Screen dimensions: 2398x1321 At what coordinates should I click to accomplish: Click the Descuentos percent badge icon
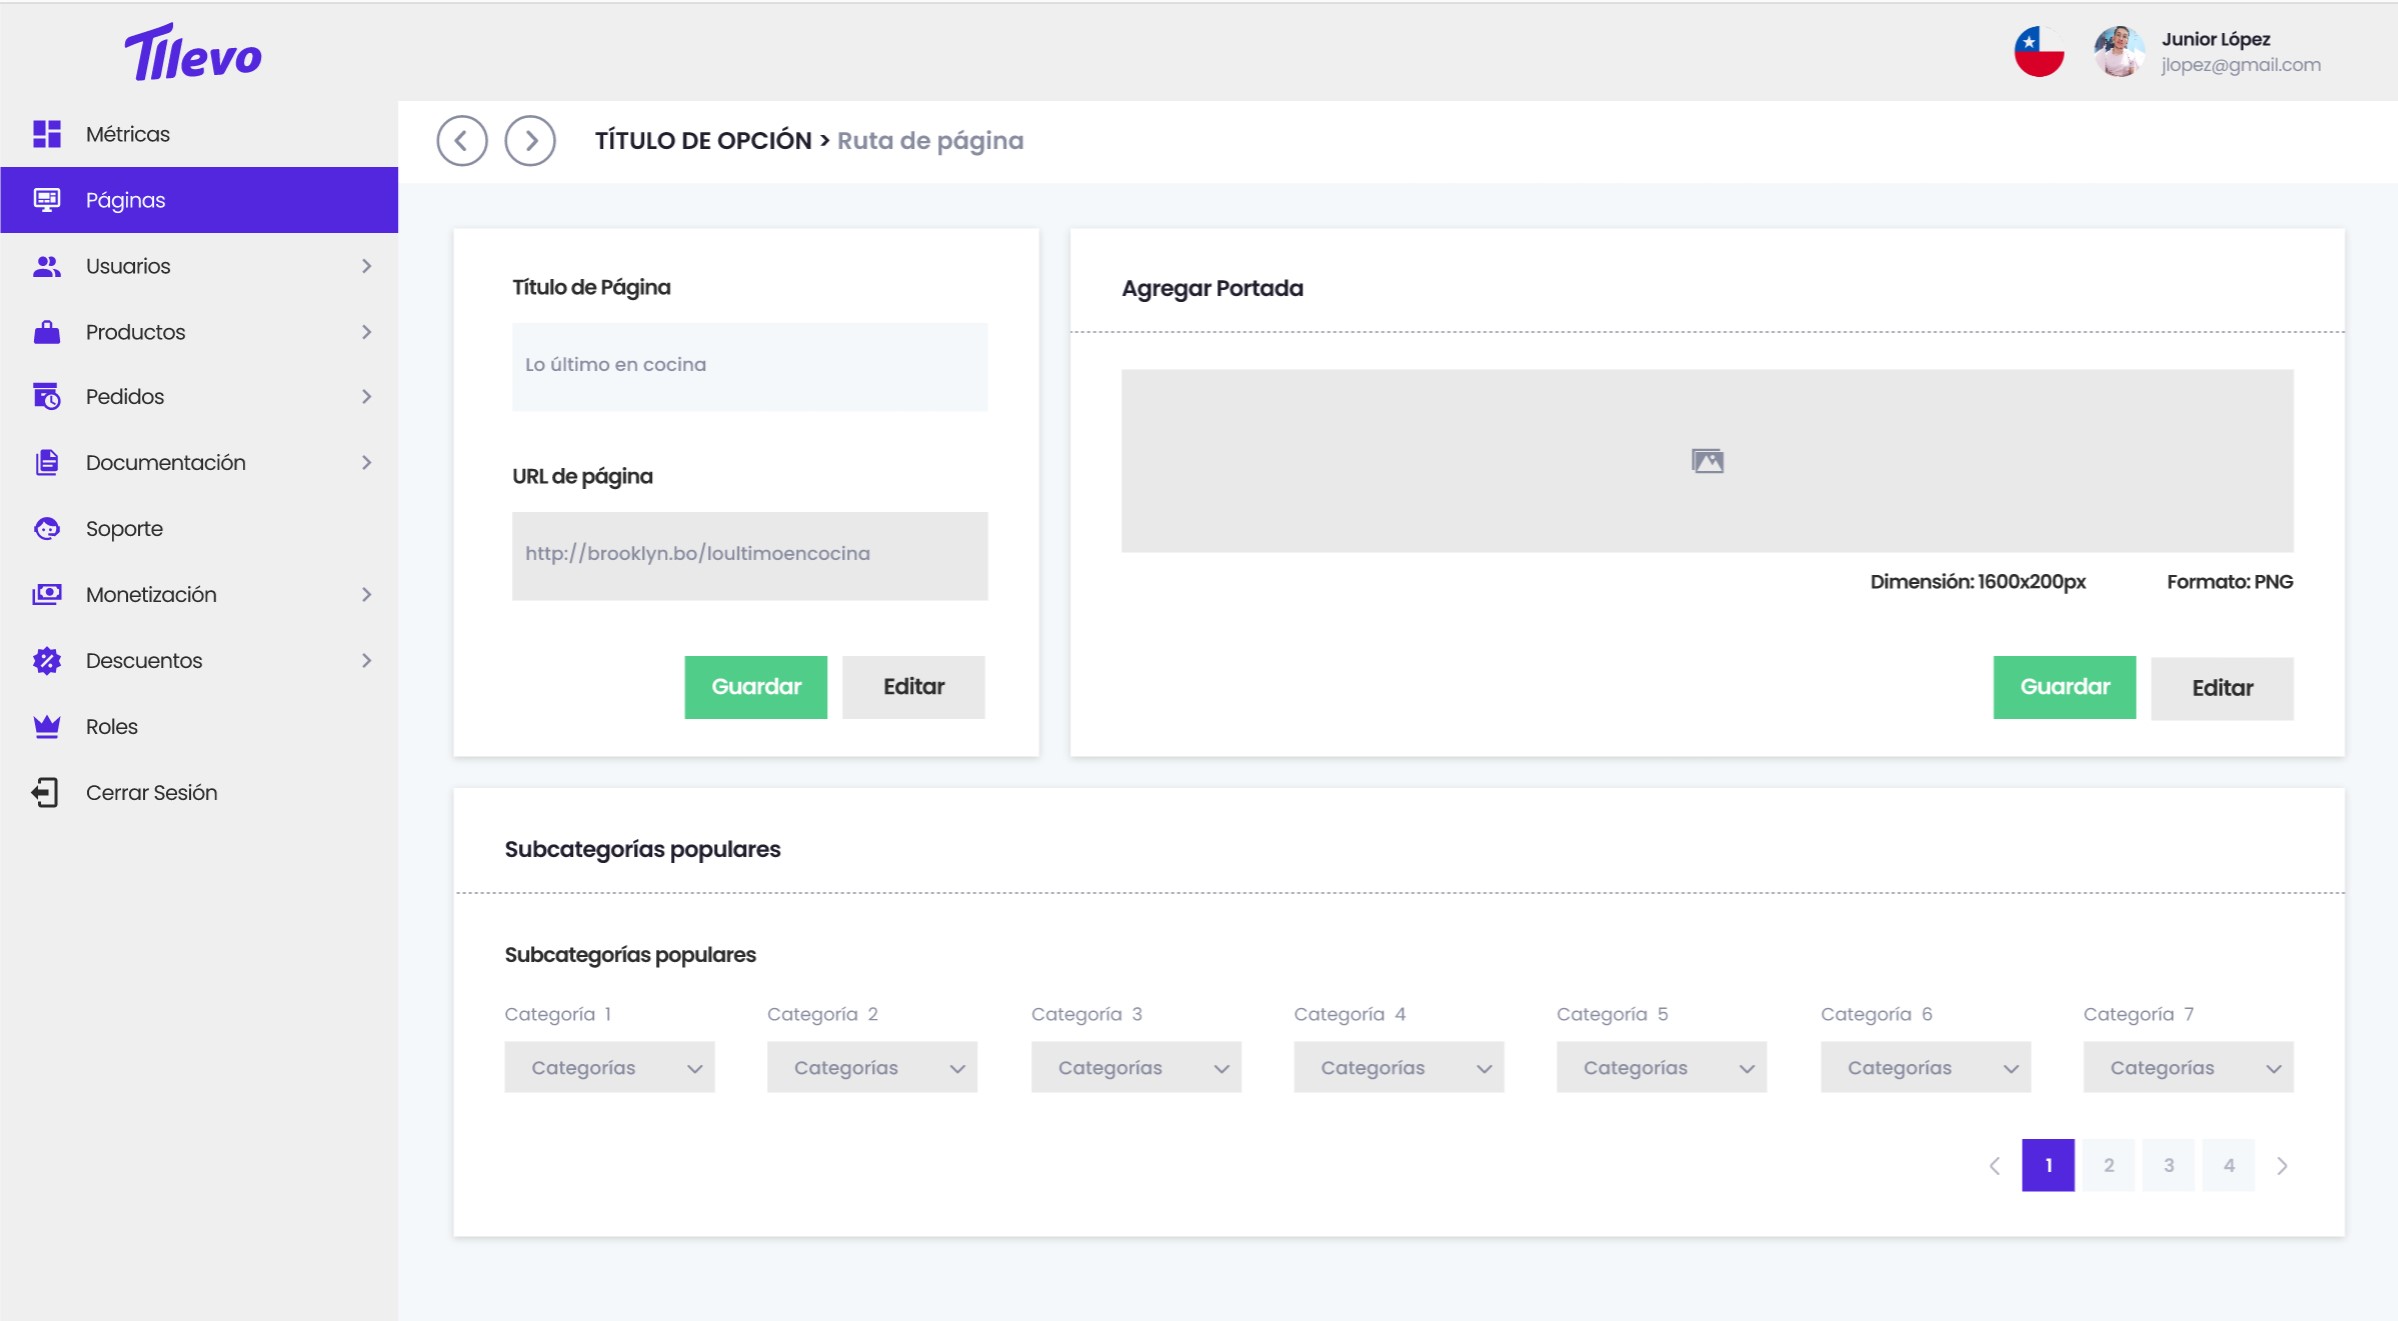click(47, 660)
